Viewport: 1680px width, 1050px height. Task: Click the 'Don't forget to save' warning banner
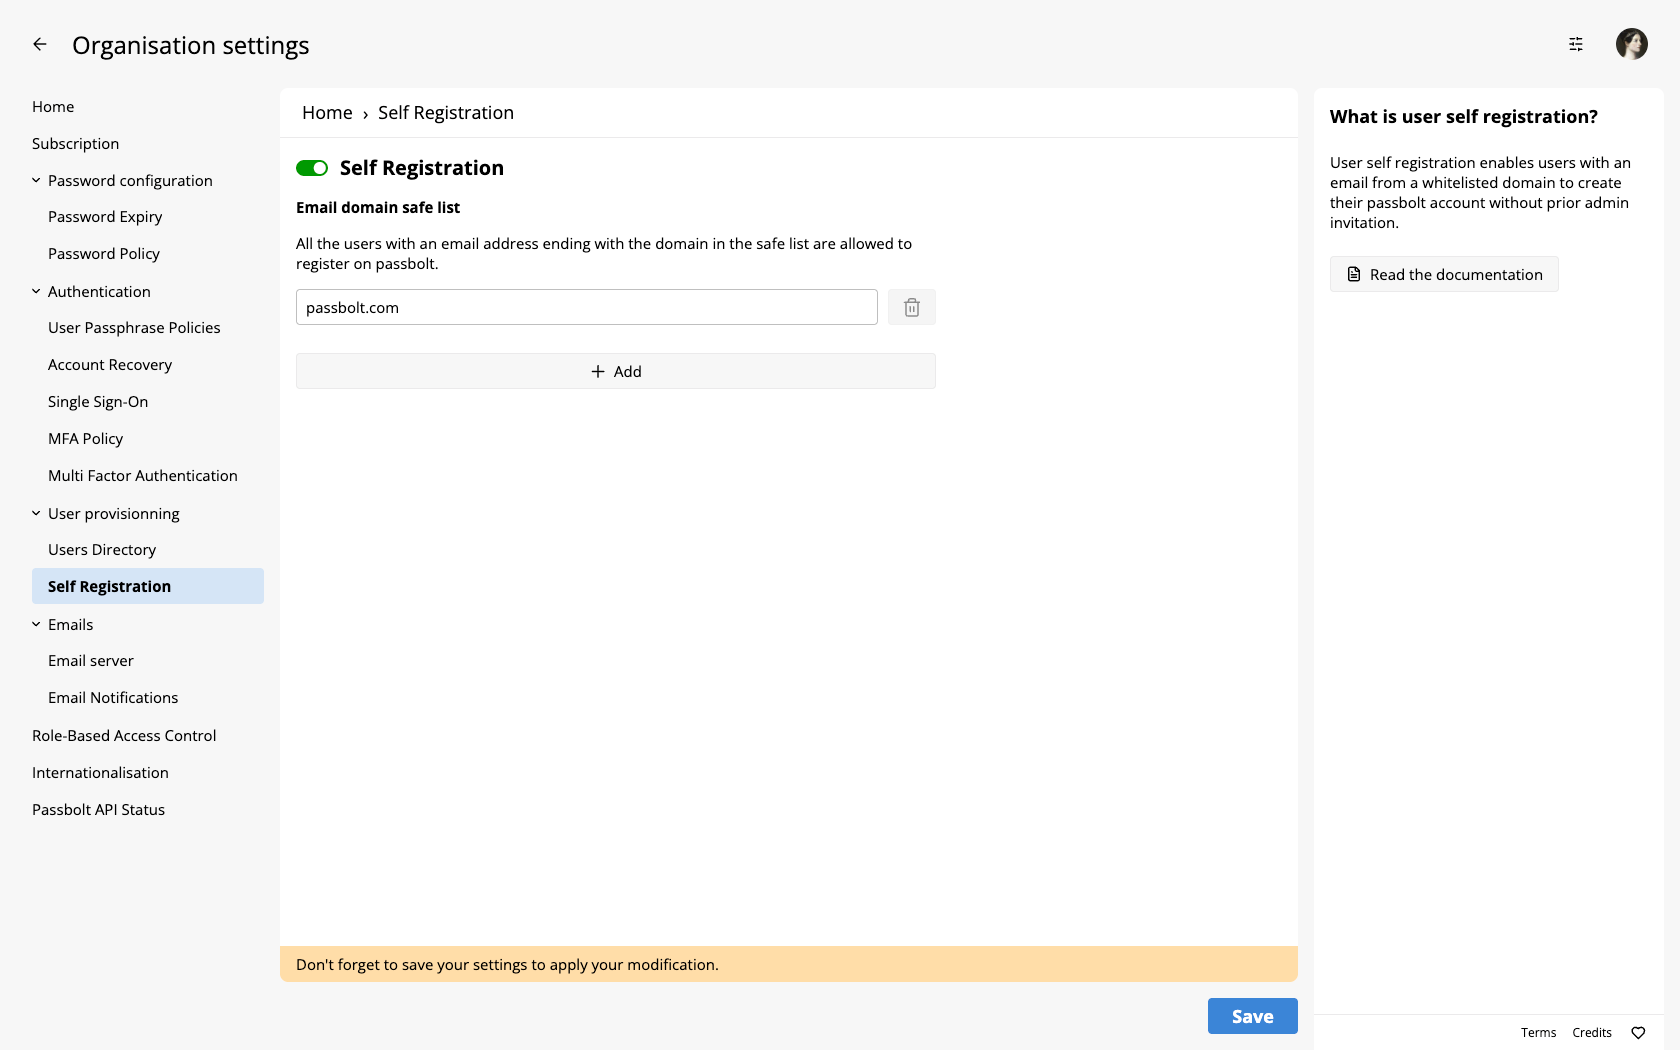coord(789,964)
